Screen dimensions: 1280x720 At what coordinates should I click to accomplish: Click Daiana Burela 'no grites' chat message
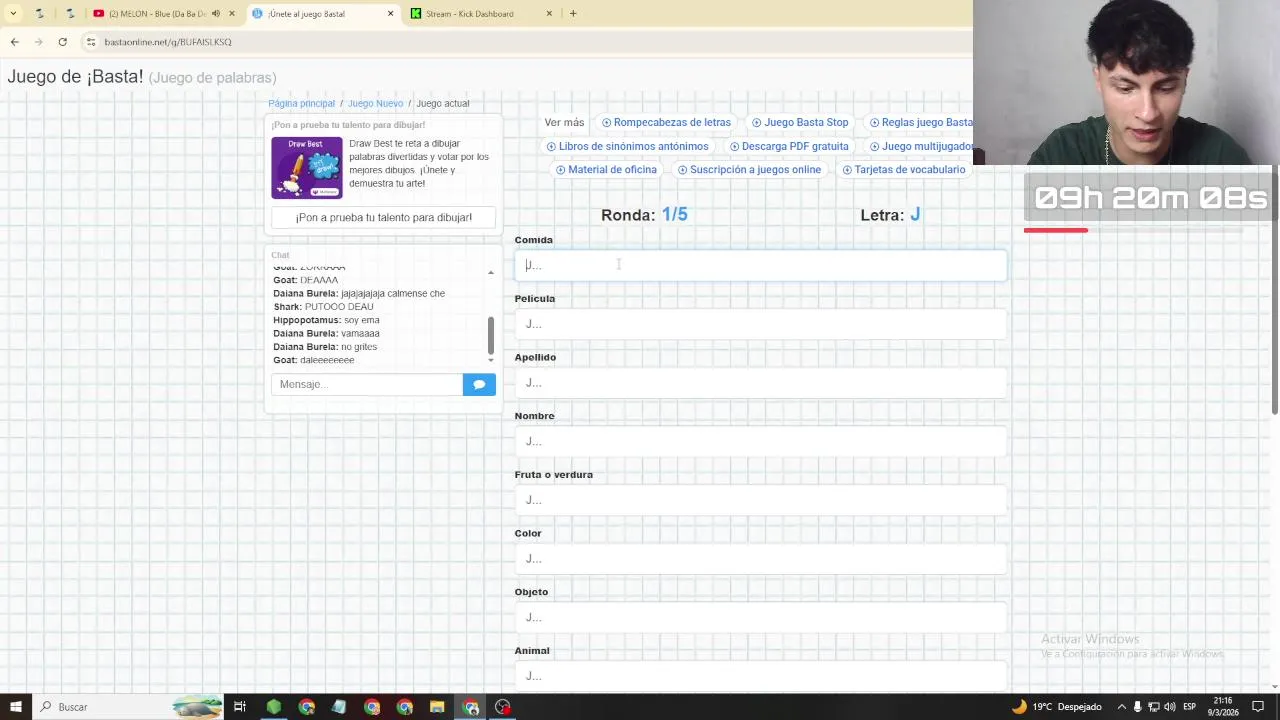(325, 347)
